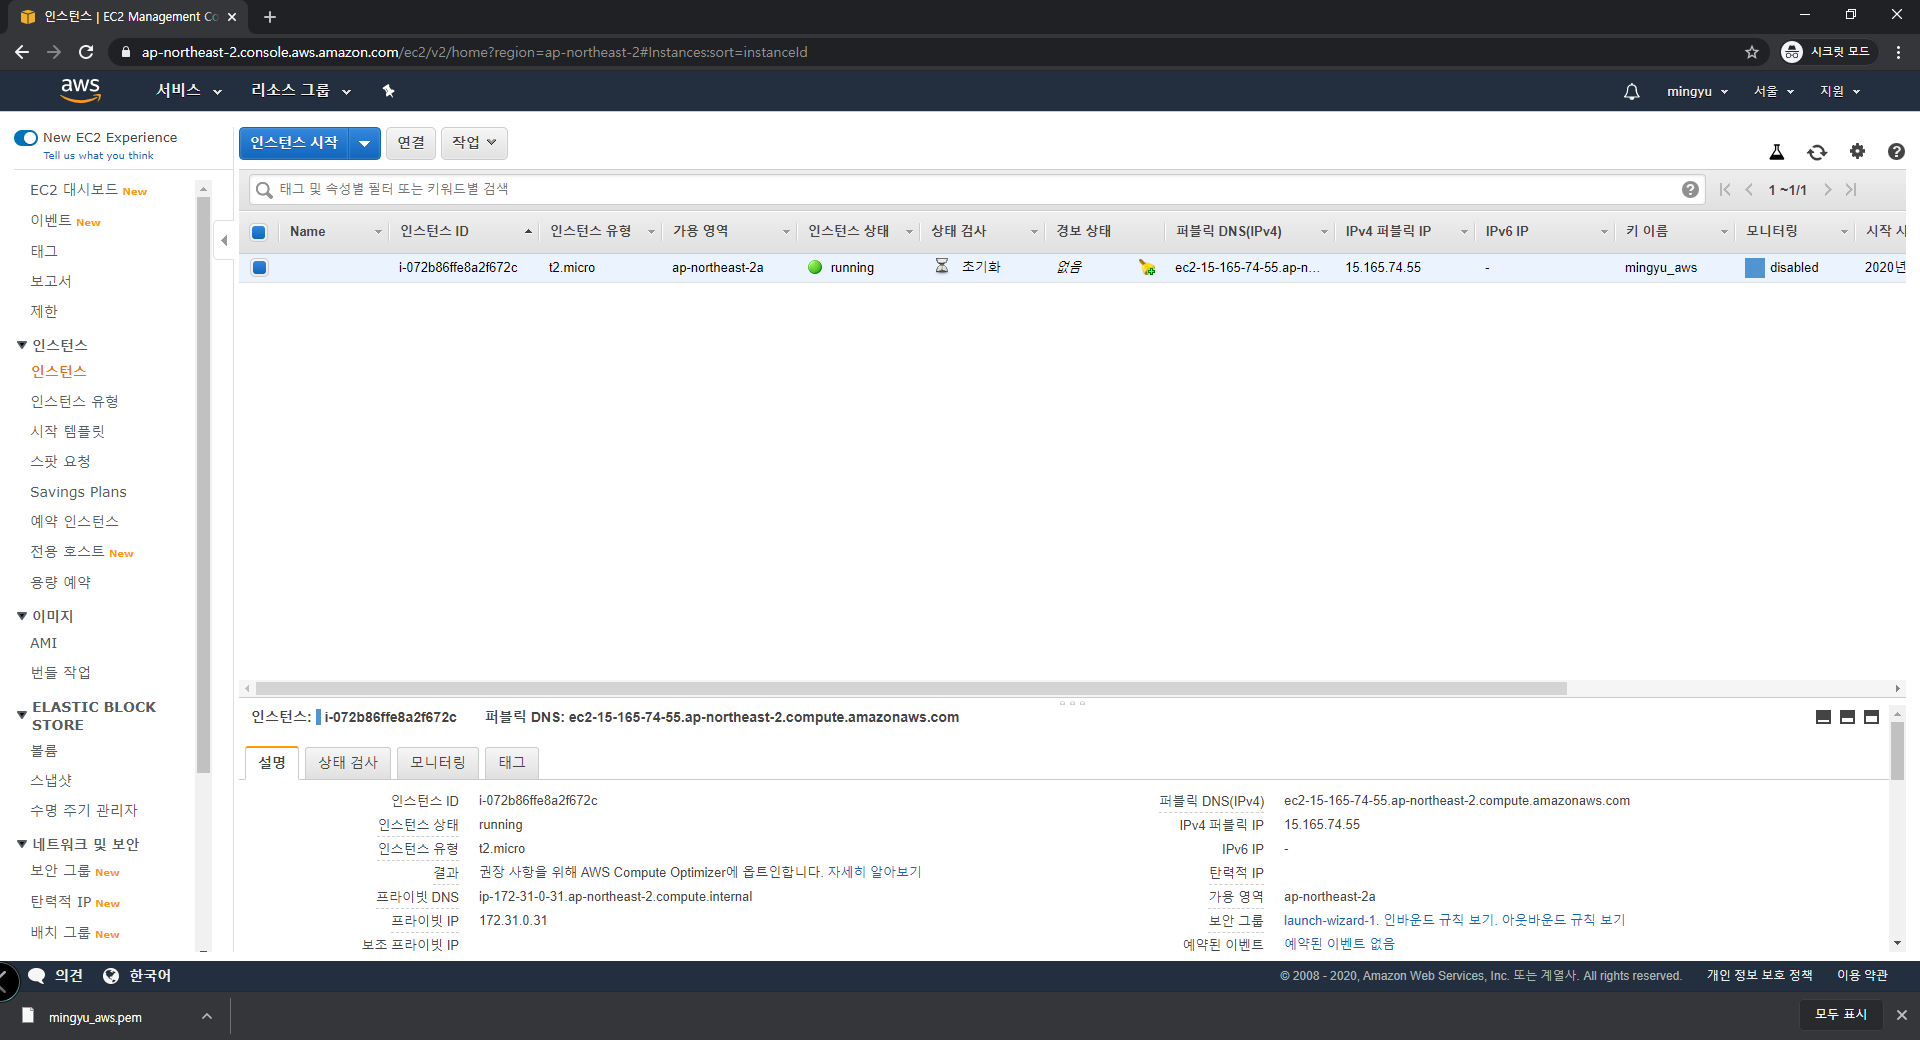Open the notifications bell icon
Screen dimensions: 1920x1040
[1631, 91]
